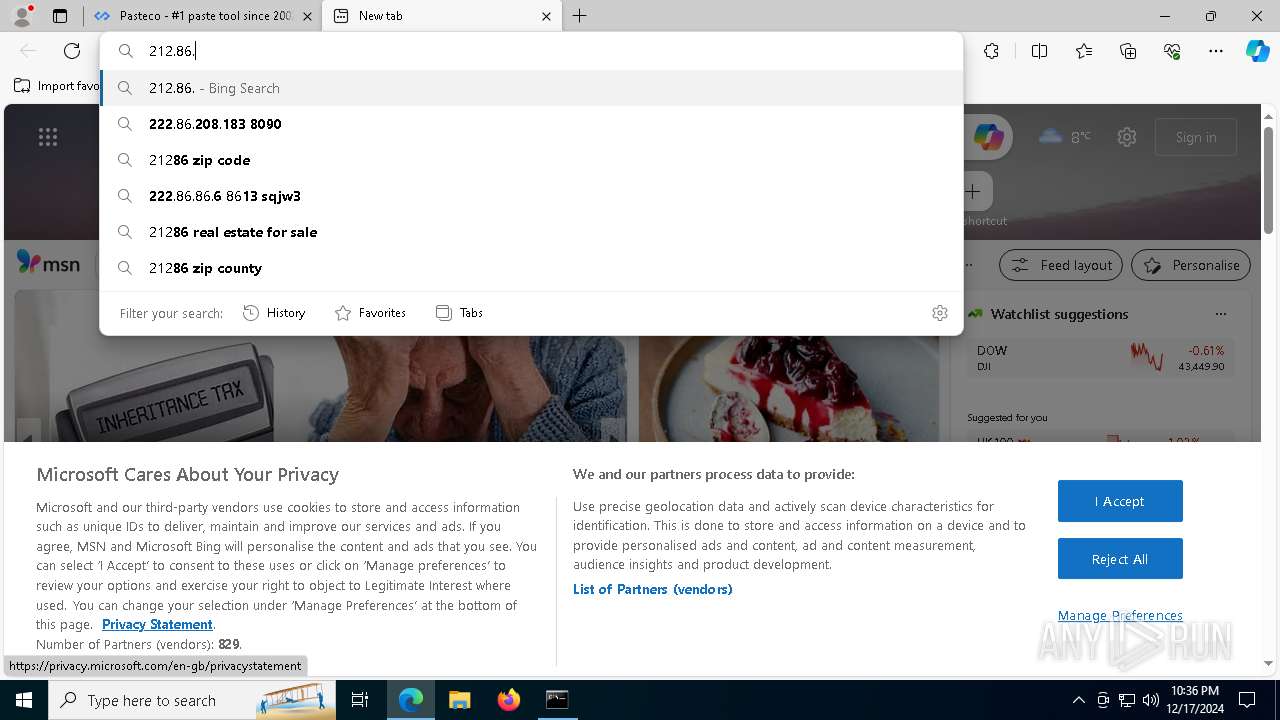Open a new browser tab
The width and height of the screenshot is (1280, 720).
click(x=580, y=16)
